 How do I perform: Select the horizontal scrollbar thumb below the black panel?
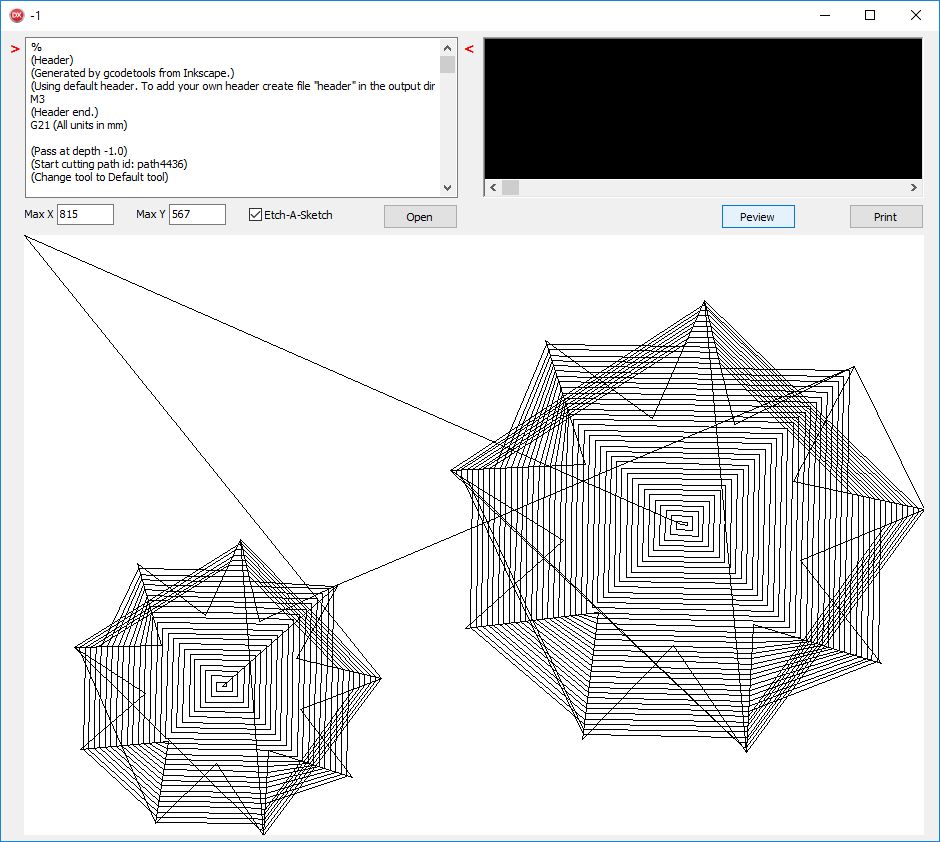point(510,187)
